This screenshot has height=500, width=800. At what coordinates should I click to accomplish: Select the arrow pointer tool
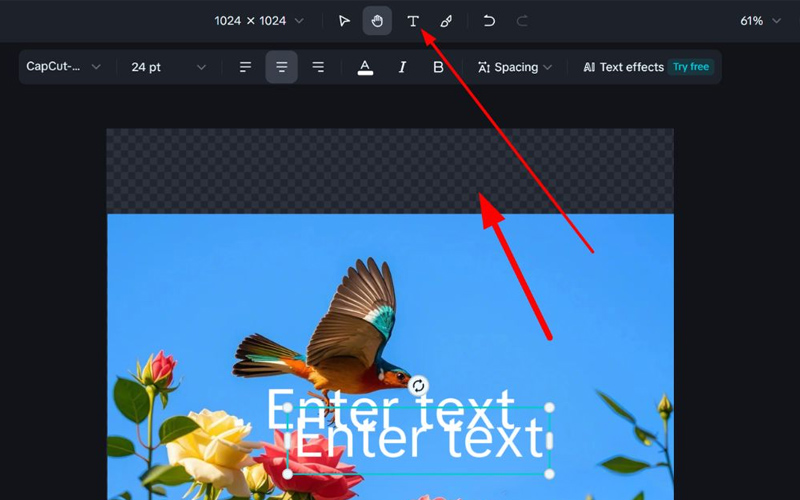344,21
